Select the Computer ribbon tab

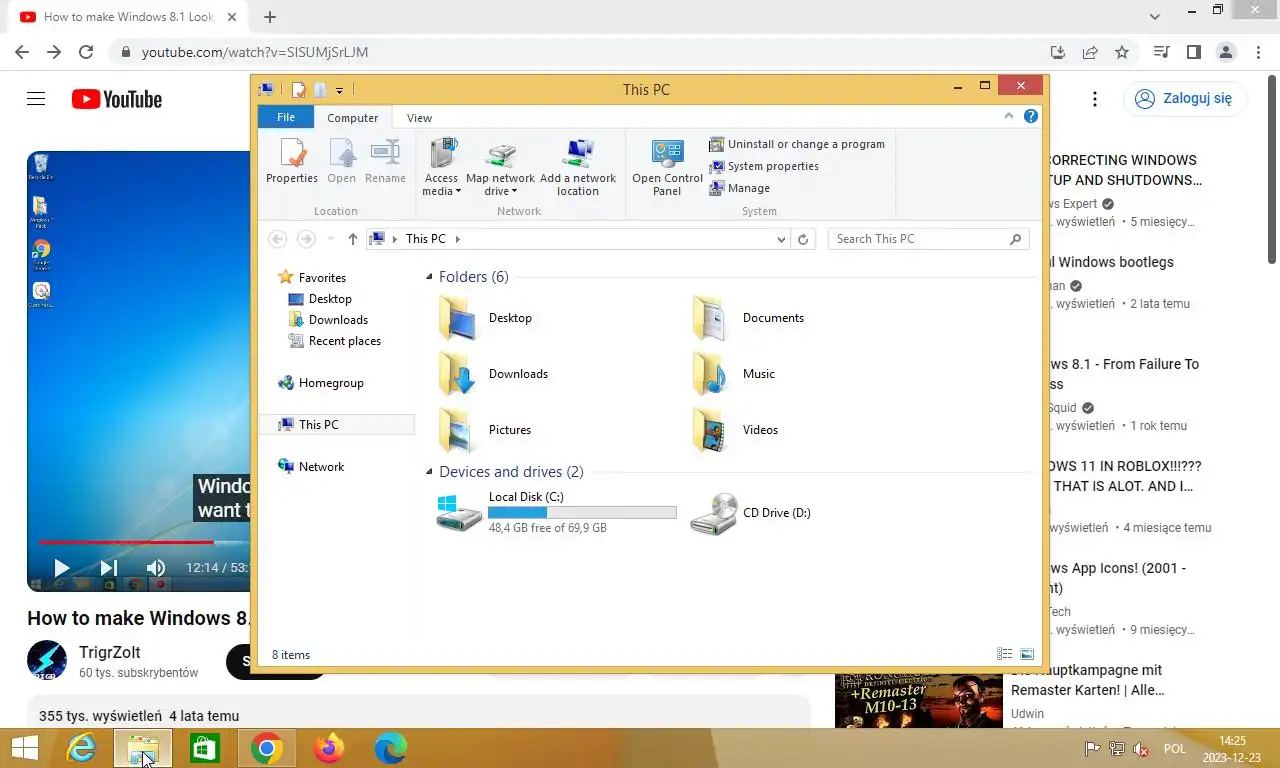pyautogui.click(x=353, y=118)
